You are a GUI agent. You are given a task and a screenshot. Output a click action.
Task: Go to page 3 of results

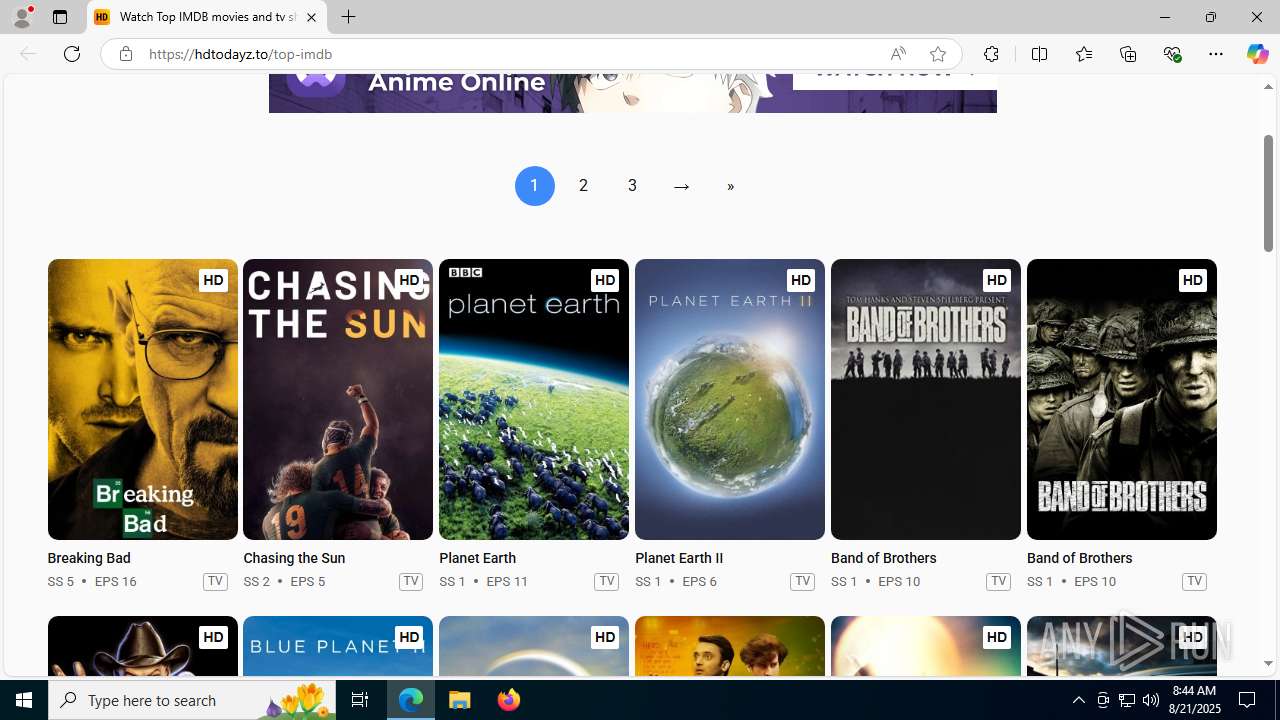pyautogui.click(x=632, y=186)
